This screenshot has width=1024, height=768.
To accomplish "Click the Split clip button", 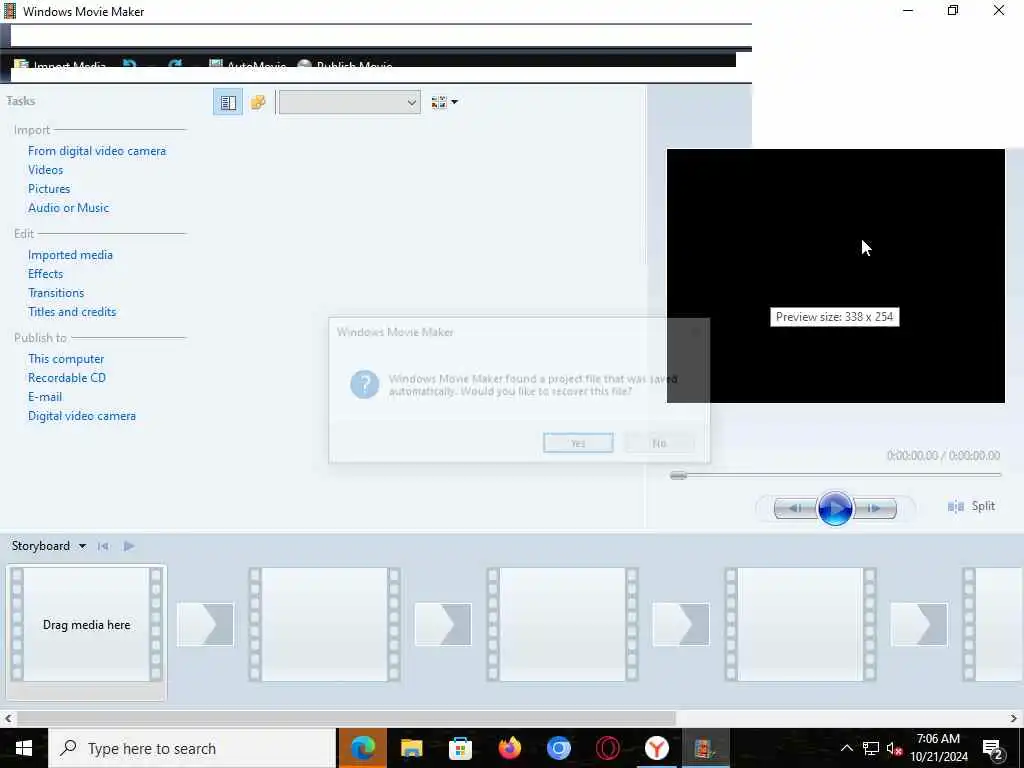I will click(x=971, y=506).
